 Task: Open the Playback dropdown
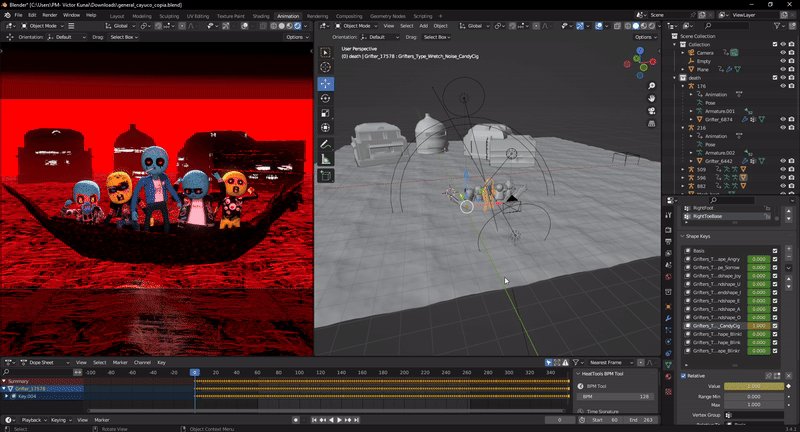(x=34, y=420)
